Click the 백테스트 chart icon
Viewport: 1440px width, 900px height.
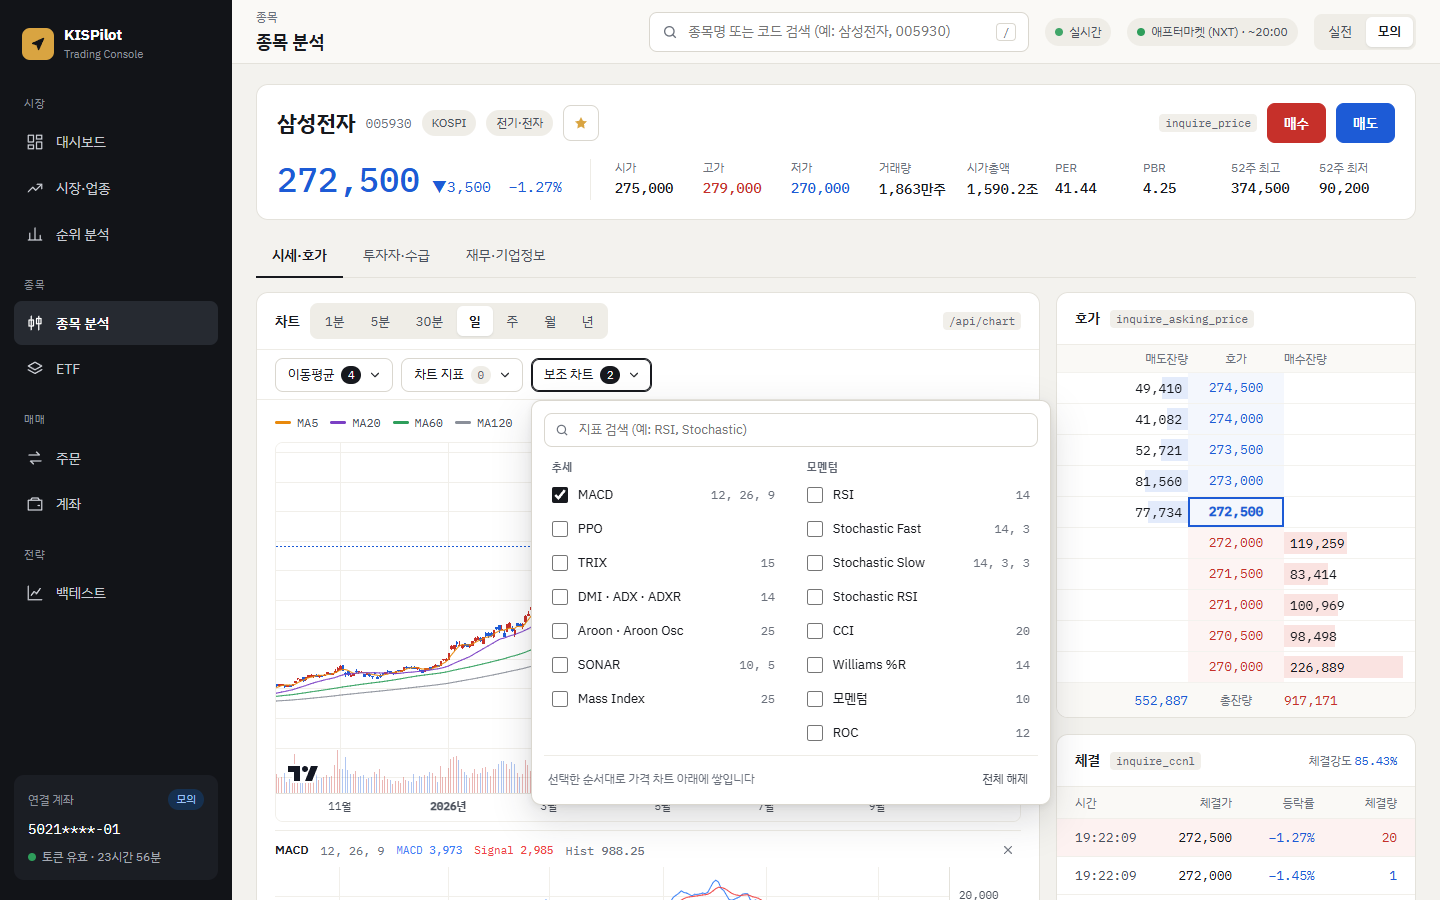point(35,593)
